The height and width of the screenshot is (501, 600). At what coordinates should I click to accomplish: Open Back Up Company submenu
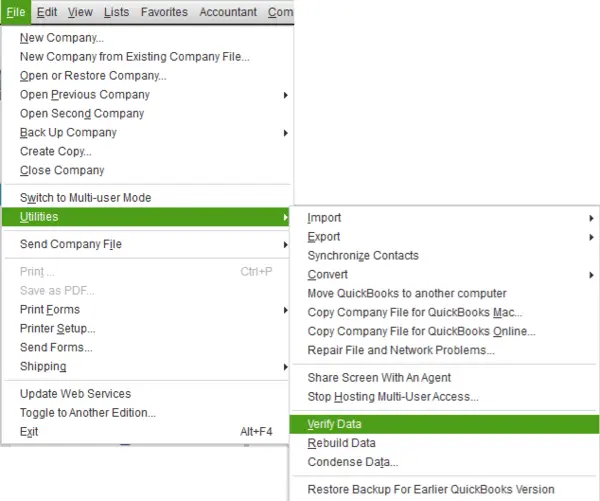click(68, 133)
